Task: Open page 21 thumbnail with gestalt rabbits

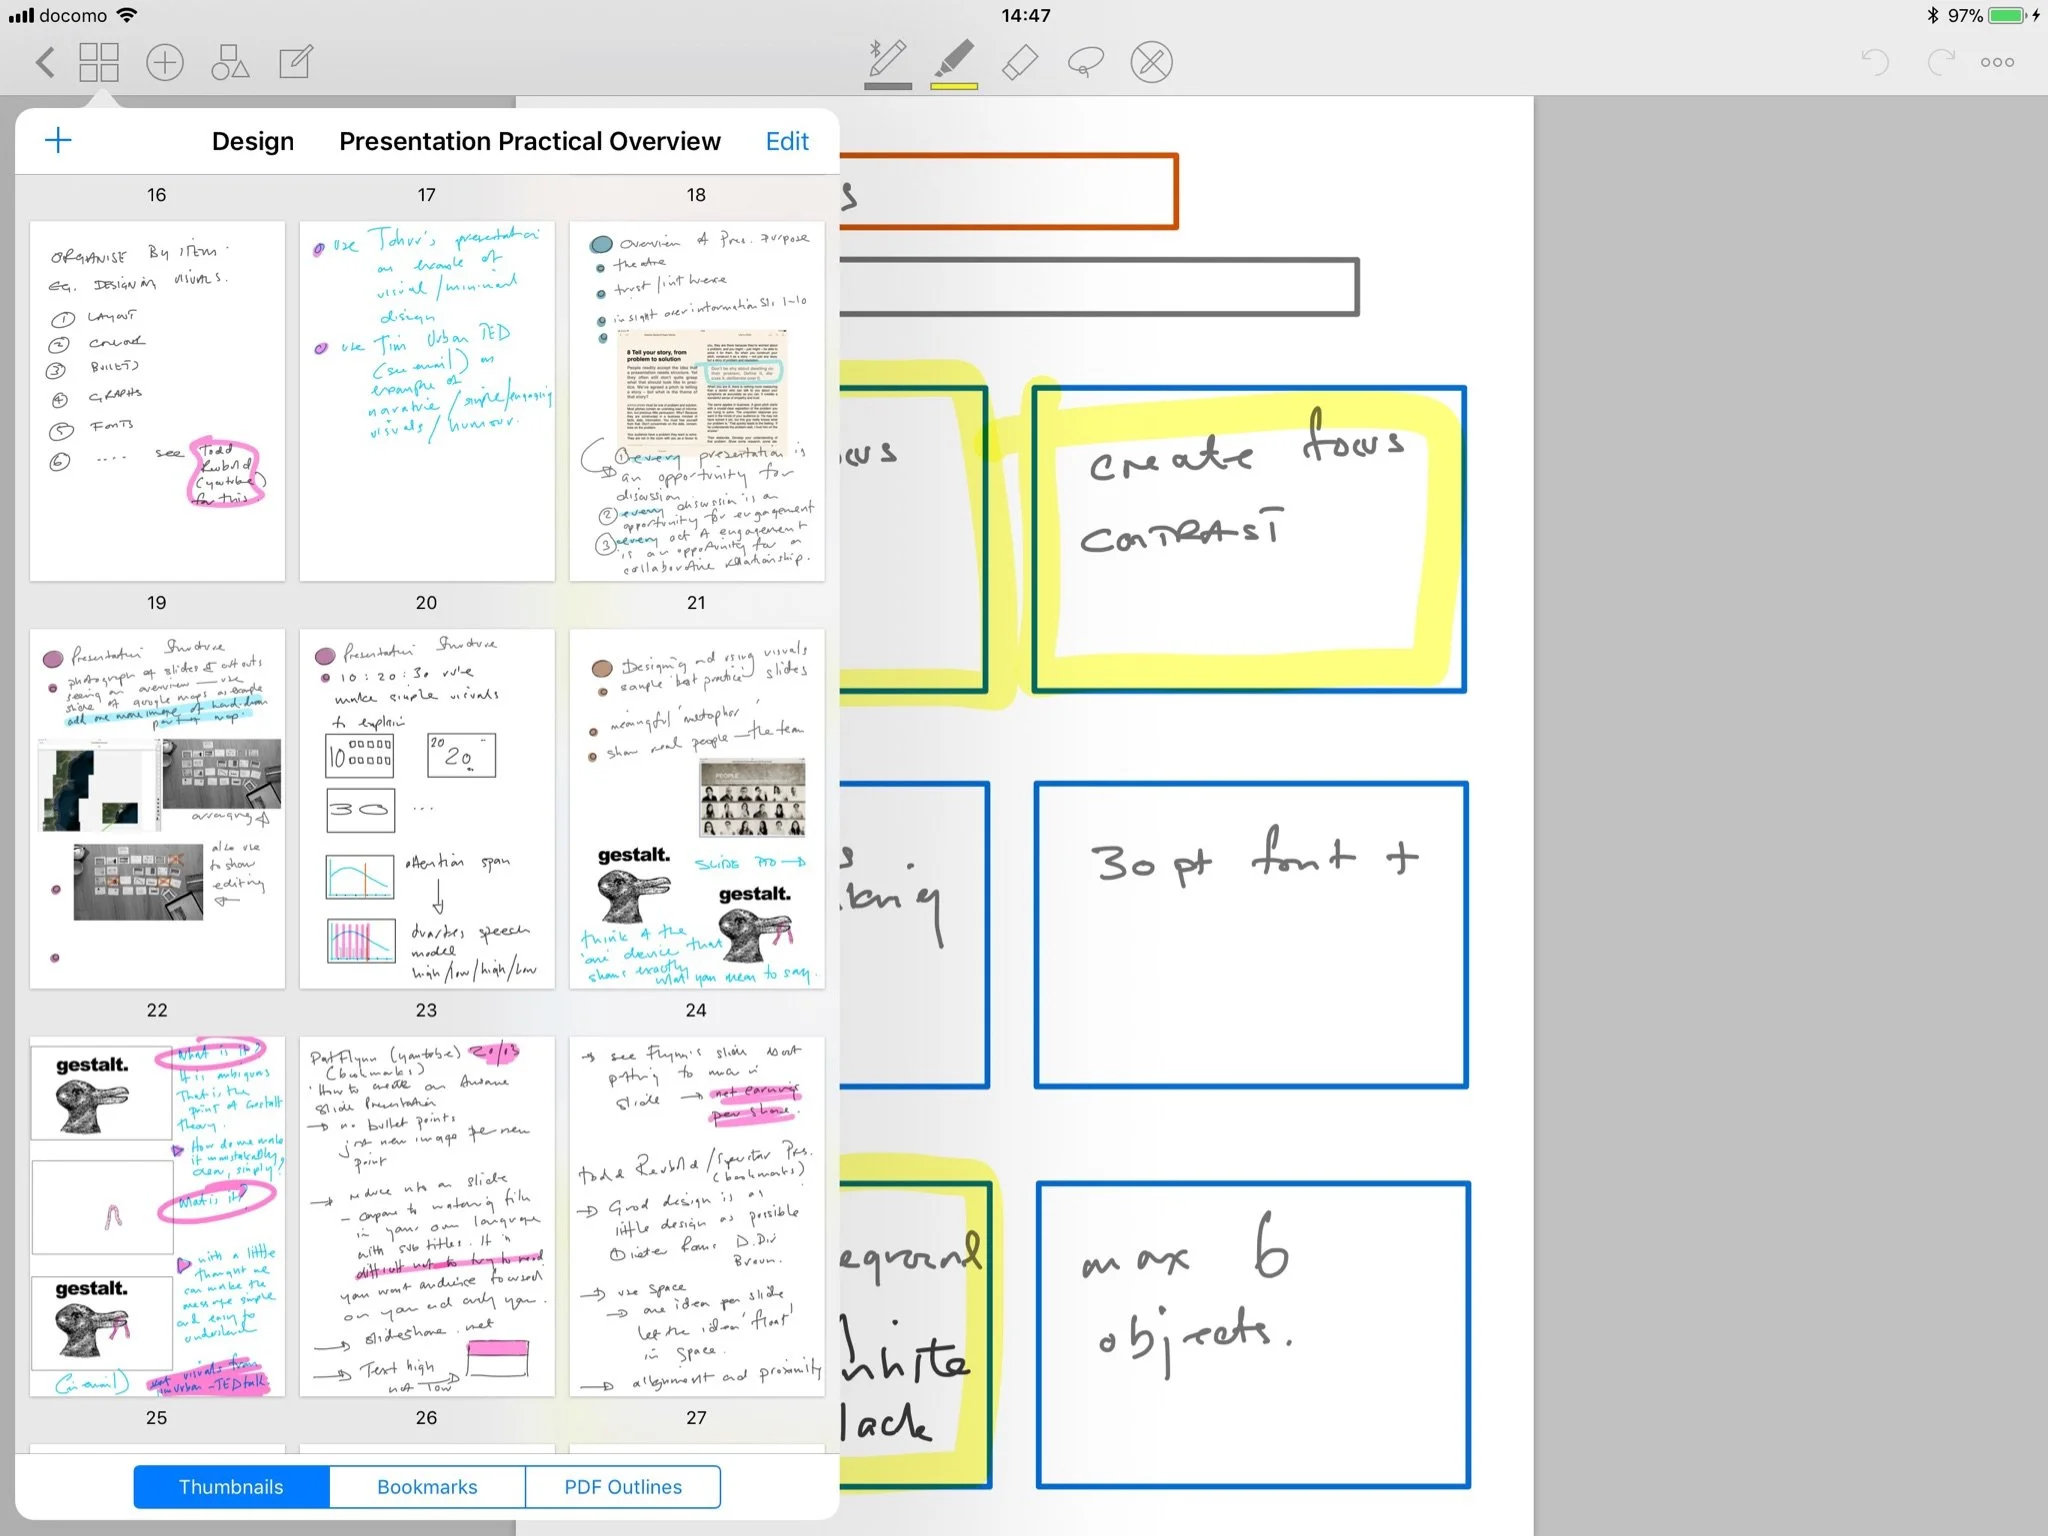Action: [x=697, y=808]
